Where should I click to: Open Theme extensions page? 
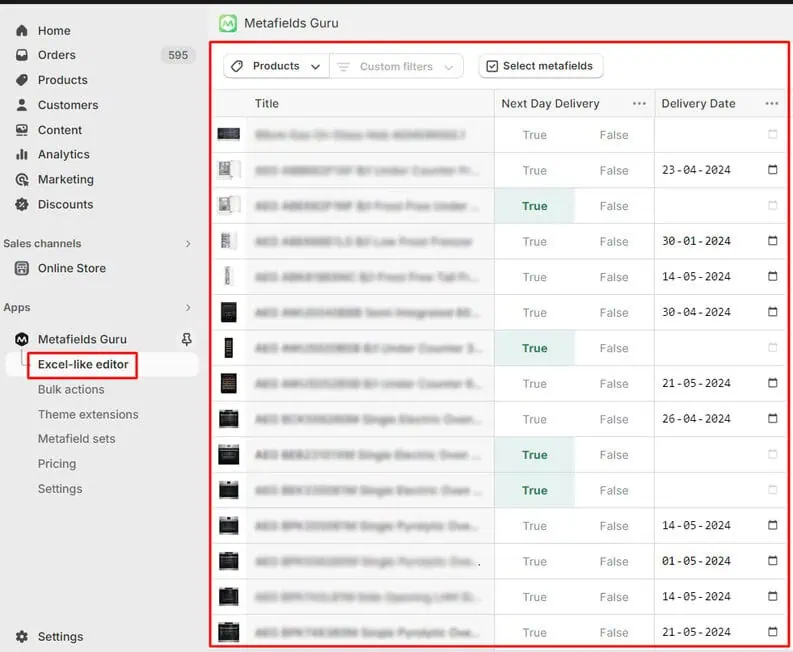point(88,414)
